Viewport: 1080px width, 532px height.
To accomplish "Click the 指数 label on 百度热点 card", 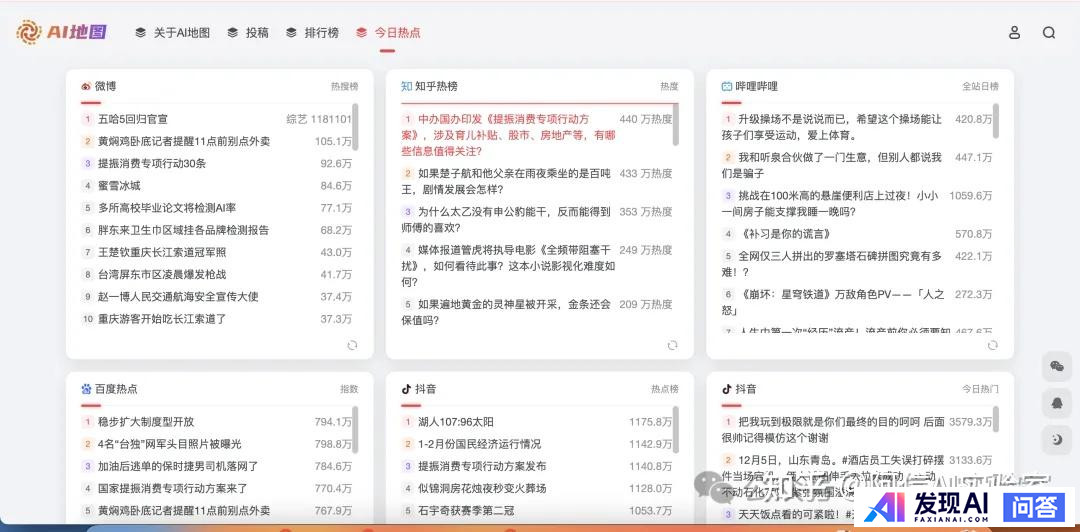I will click(x=349, y=389).
